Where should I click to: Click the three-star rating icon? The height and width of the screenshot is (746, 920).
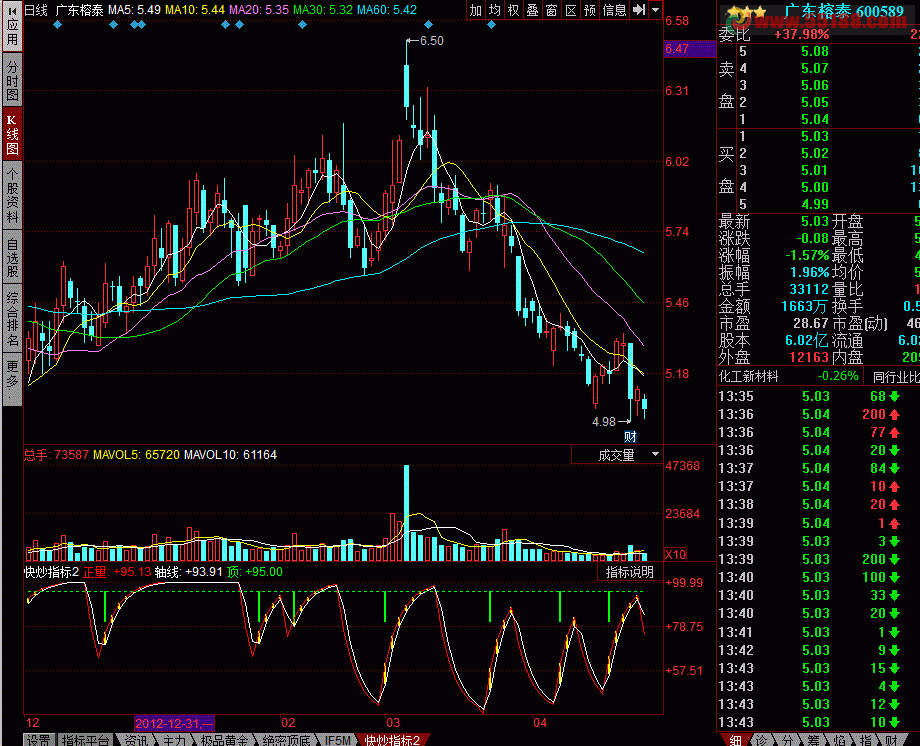[x=746, y=12]
